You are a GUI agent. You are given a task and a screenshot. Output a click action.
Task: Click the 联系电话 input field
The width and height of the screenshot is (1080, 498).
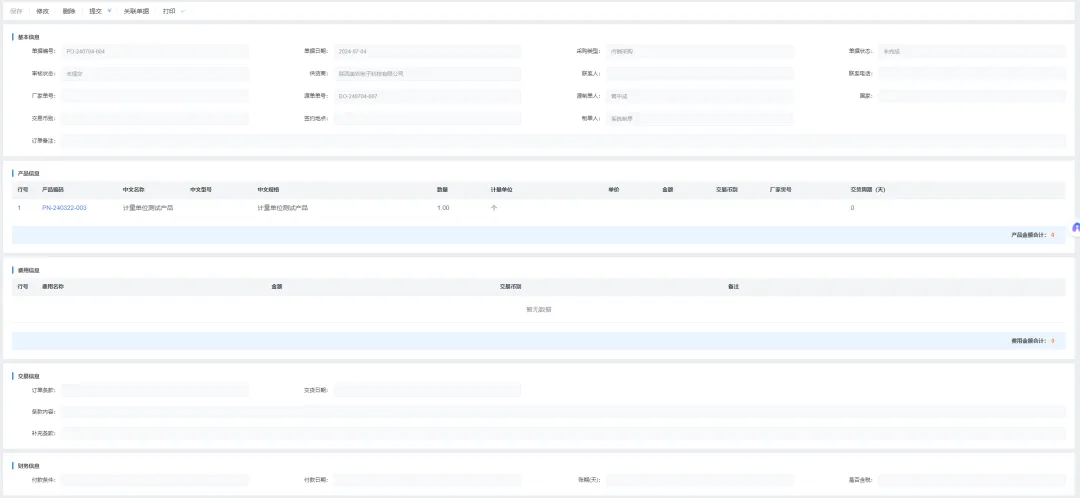(971, 73)
